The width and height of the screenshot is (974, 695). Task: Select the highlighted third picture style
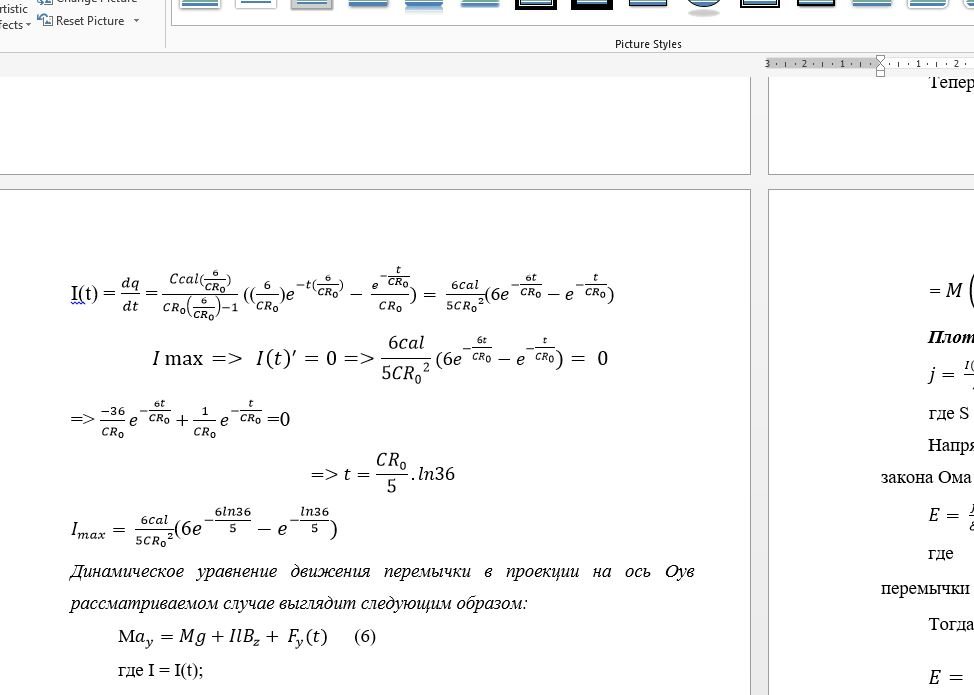coord(312,5)
